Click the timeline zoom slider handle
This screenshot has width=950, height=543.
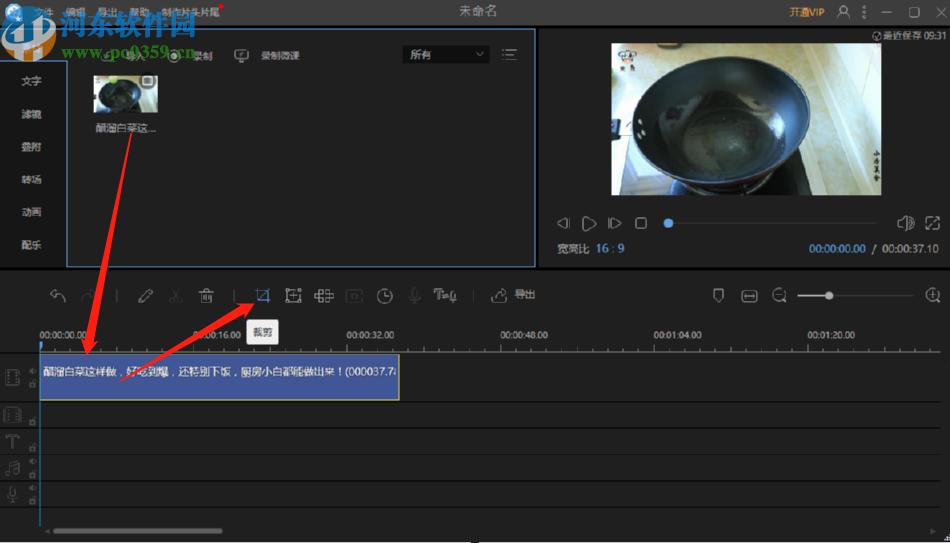pos(829,295)
